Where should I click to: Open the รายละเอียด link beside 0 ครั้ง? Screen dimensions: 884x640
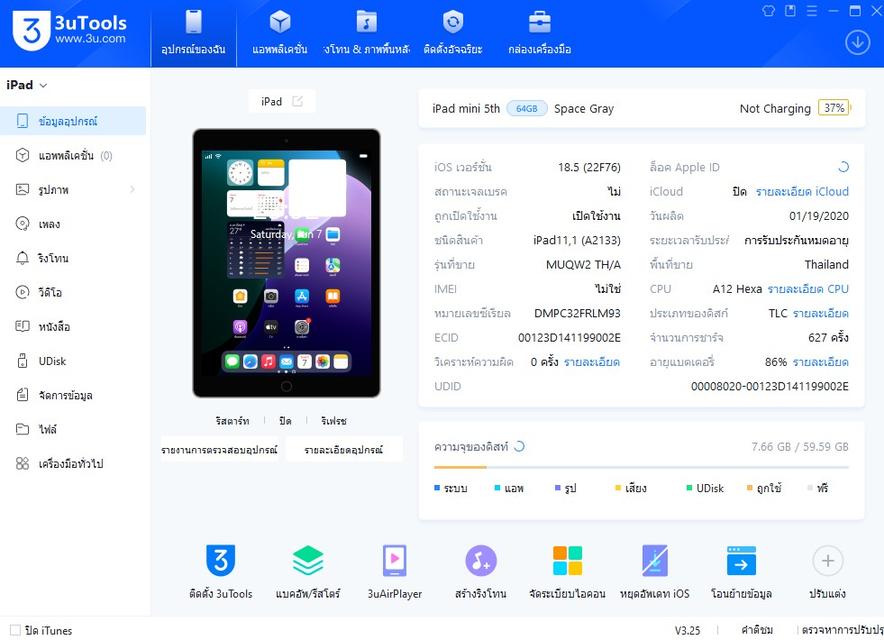(592, 362)
